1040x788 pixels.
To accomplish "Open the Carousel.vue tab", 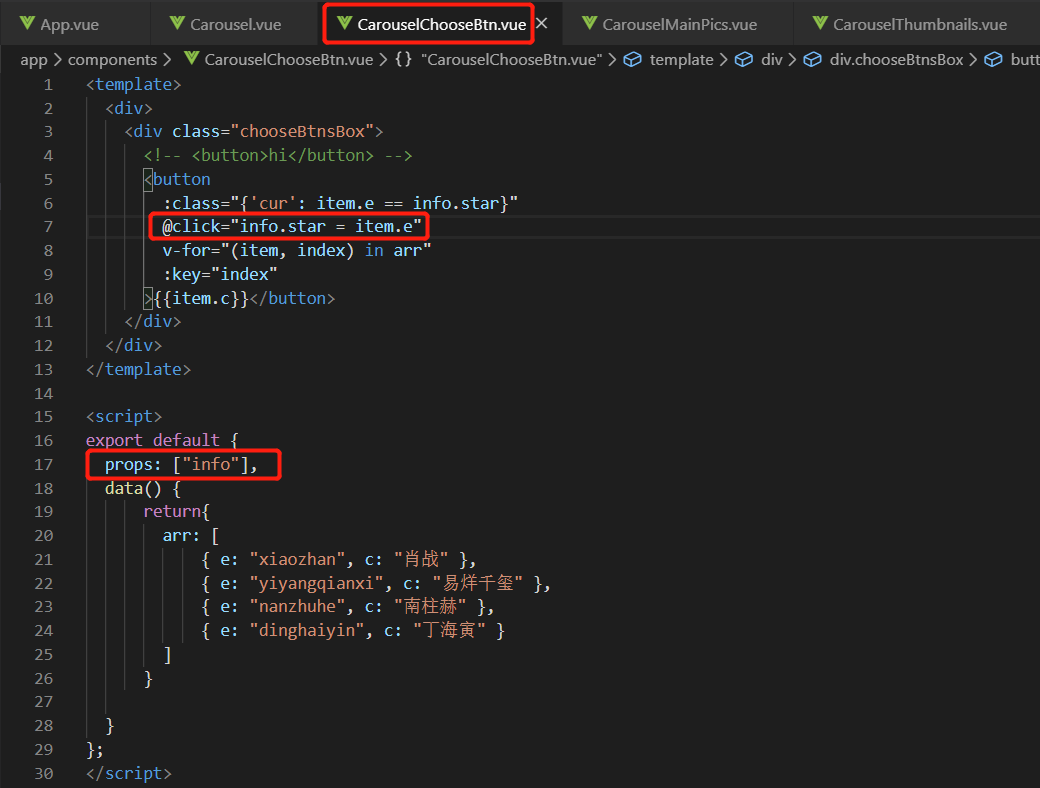I will pyautogui.click(x=235, y=25).
